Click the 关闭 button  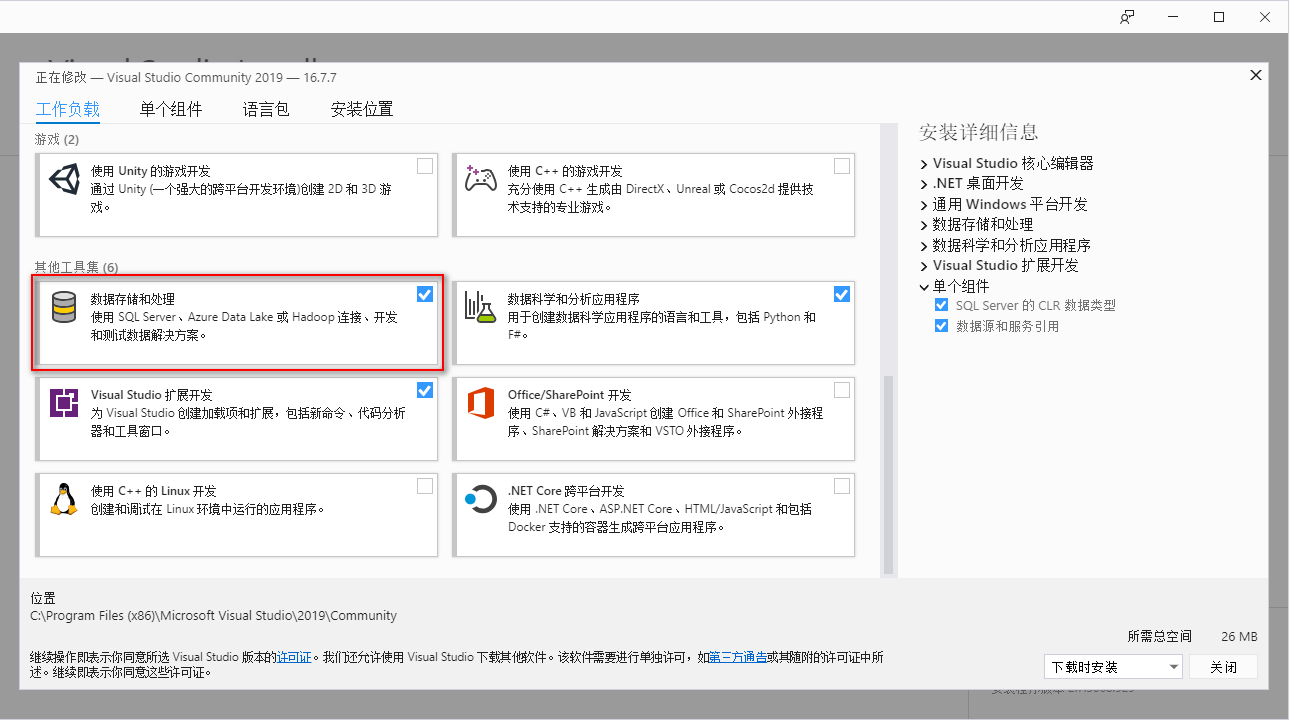[1223, 667]
